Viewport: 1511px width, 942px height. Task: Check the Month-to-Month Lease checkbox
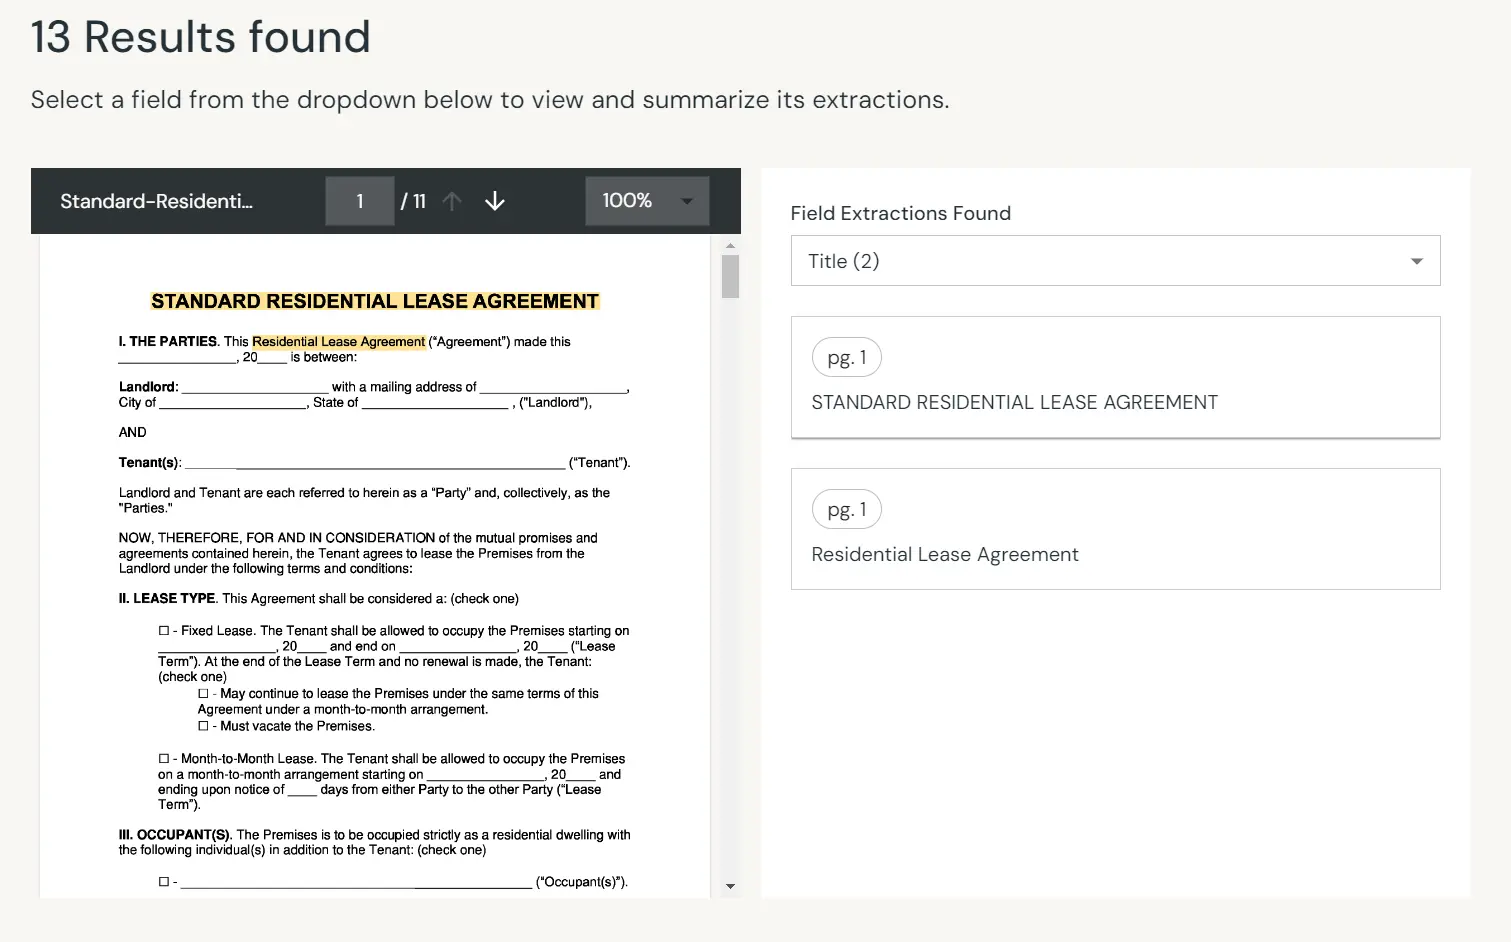(163, 758)
